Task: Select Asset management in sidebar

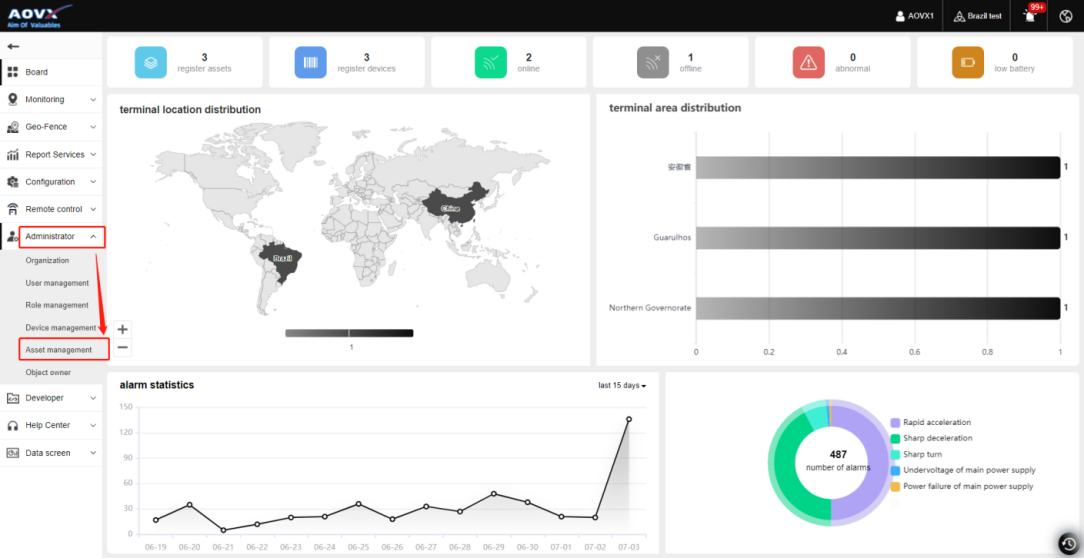Action: tap(59, 350)
